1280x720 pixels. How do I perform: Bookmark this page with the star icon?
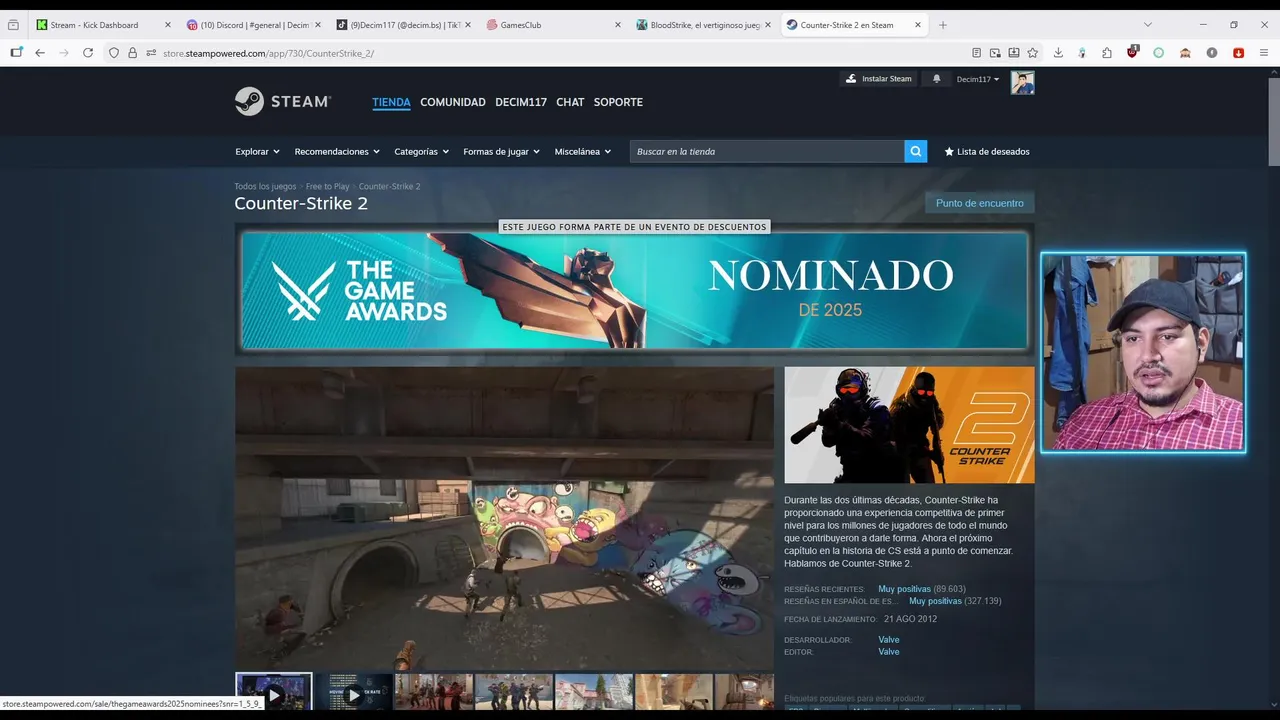pyautogui.click(x=1032, y=52)
